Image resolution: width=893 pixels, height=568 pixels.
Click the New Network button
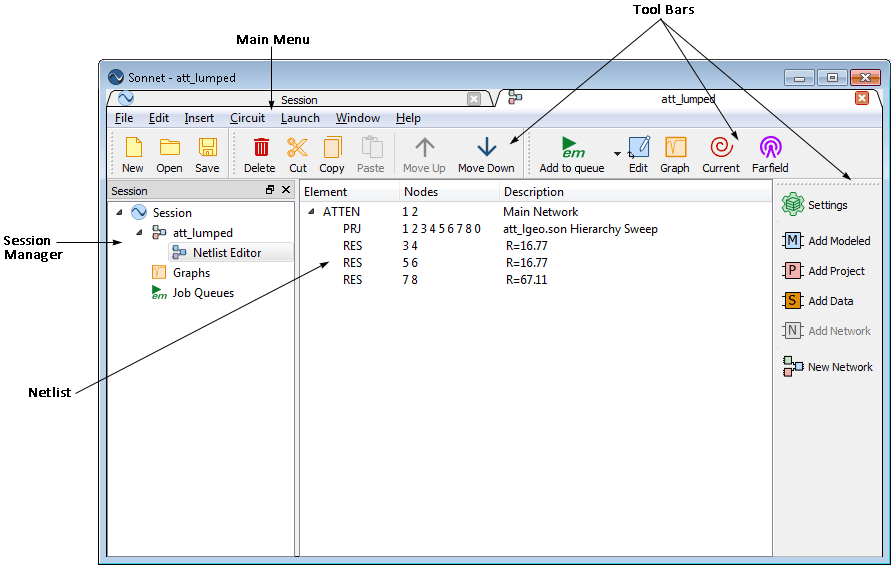[x=828, y=367]
